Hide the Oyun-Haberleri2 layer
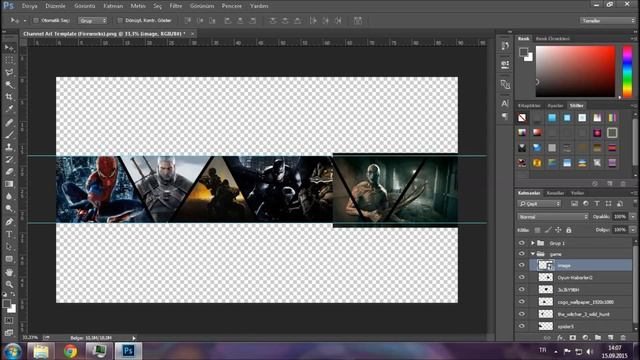This screenshot has width=640, height=360. pyautogui.click(x=522, y=278)
